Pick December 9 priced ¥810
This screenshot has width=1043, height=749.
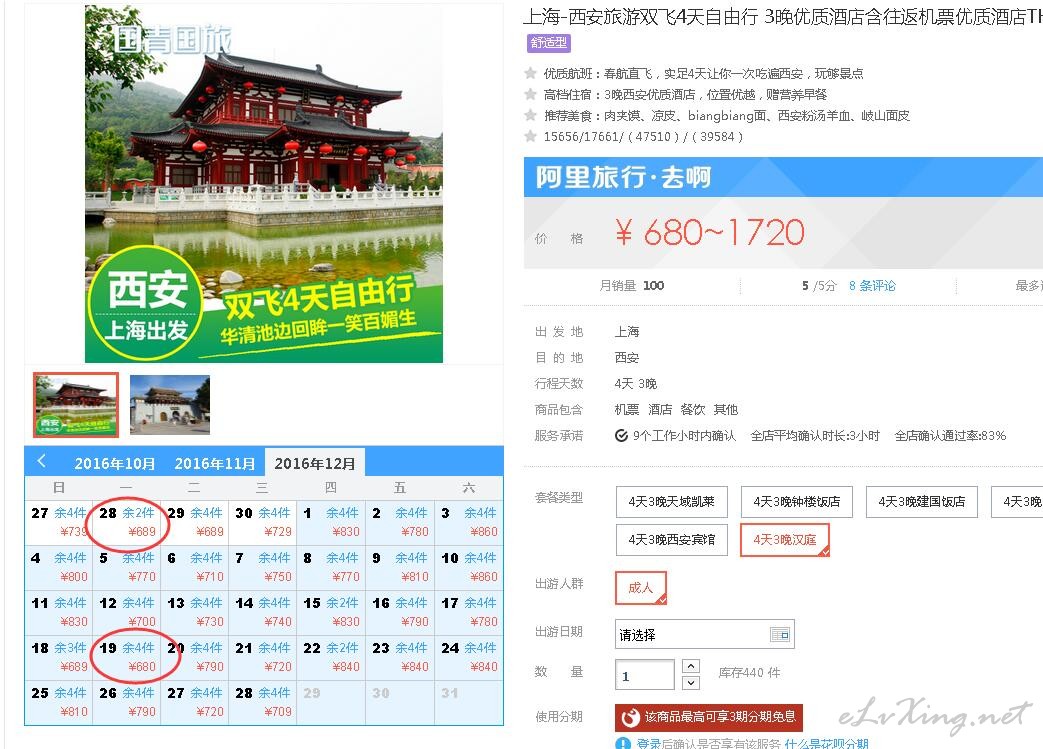click(400, 567)
